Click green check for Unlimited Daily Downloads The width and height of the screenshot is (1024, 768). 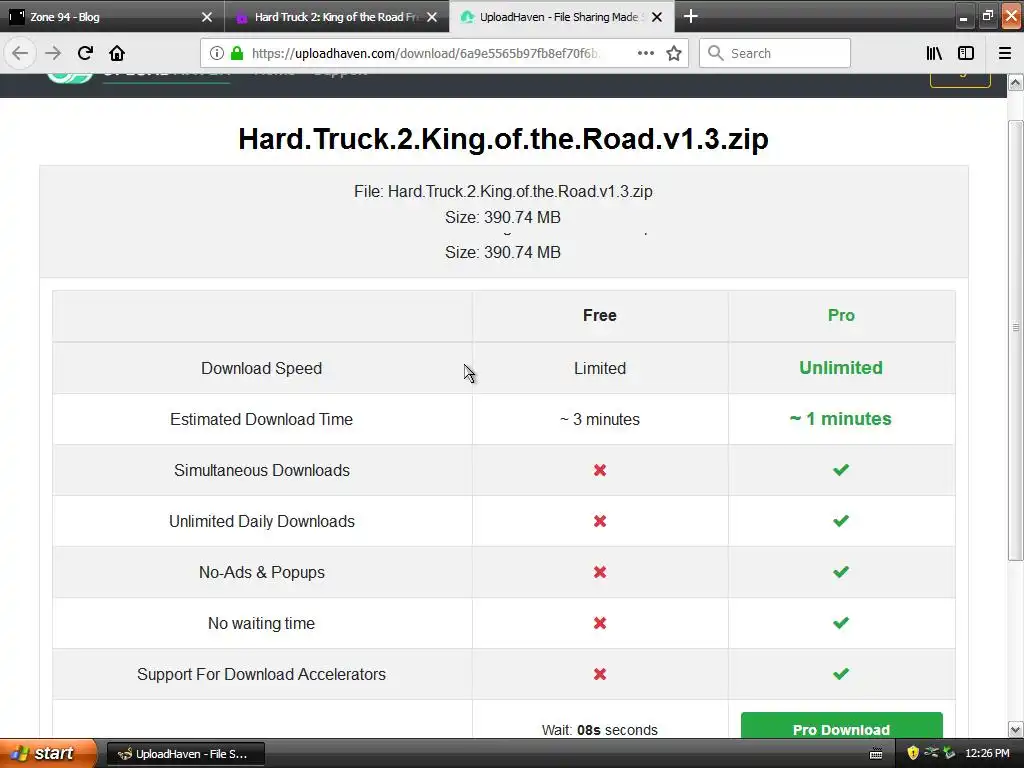tap(841, 520)
